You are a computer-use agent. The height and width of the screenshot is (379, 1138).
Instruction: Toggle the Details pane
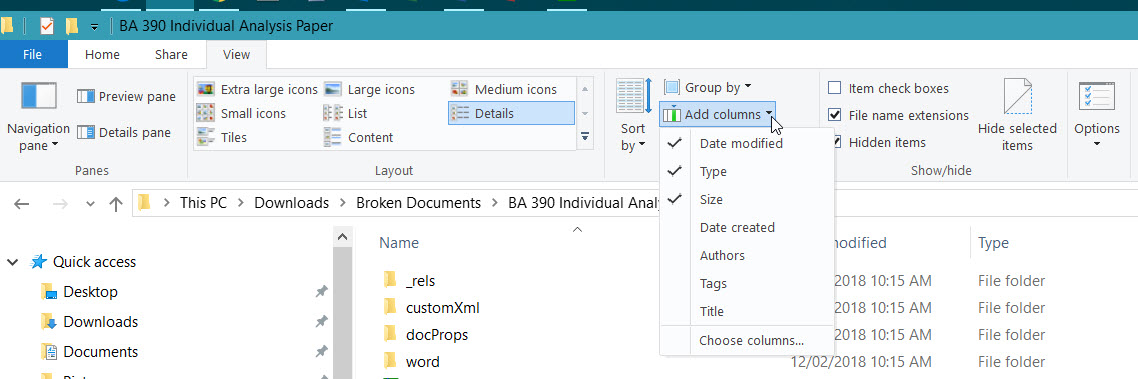pyautogui.click(x=125, y=132)
